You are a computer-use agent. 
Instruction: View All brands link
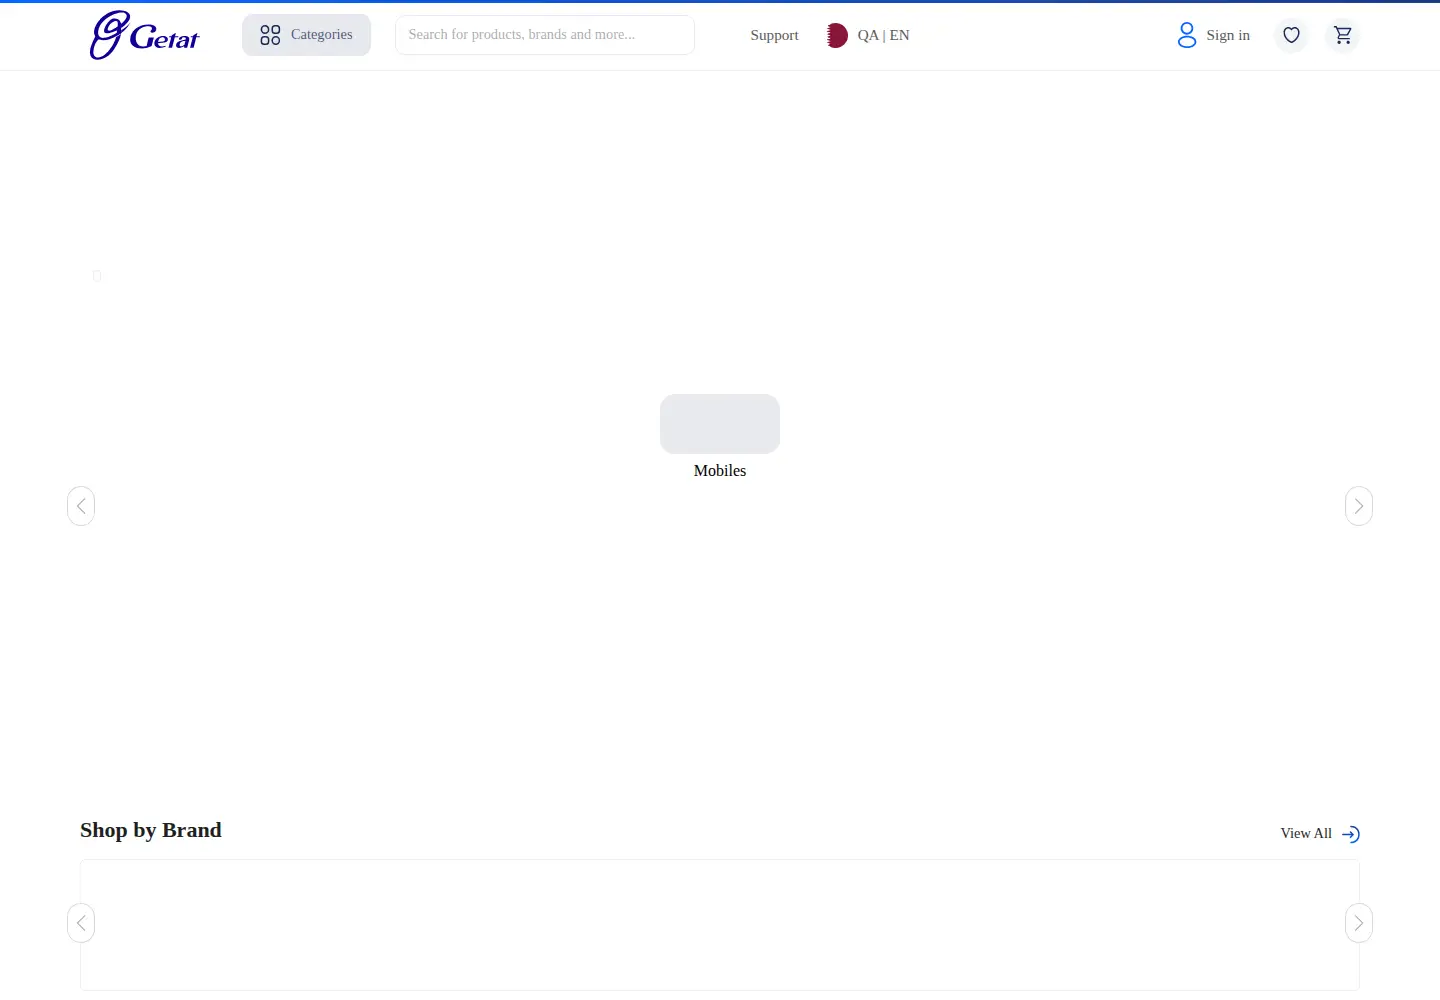(1306, 833)
